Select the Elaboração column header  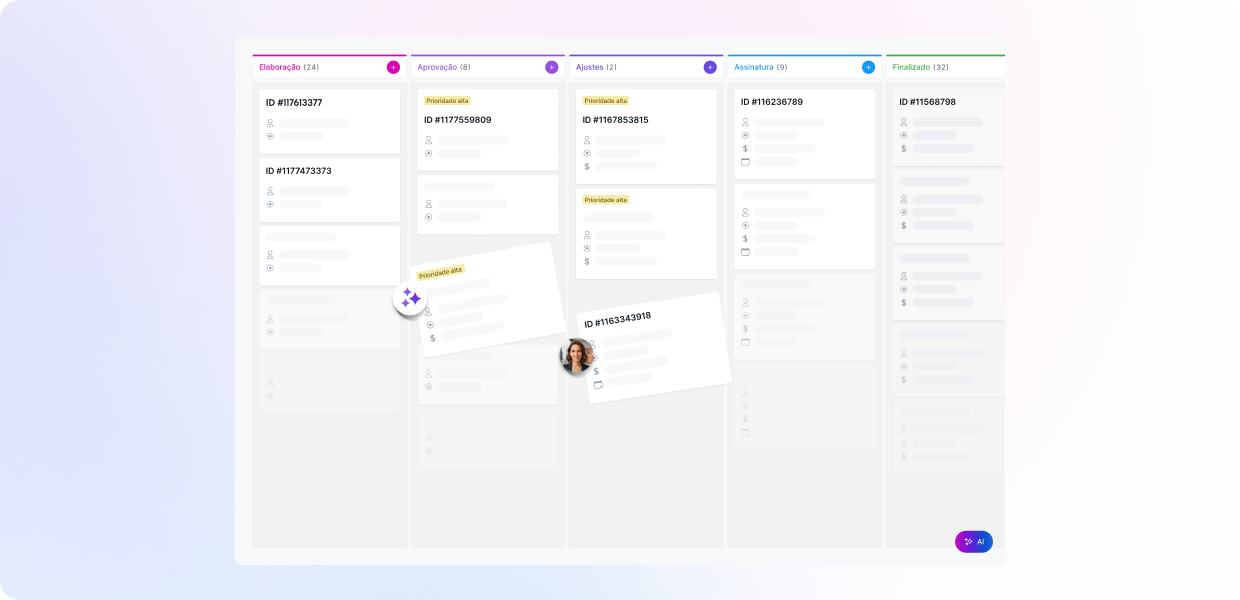click(x=280, y=67)
